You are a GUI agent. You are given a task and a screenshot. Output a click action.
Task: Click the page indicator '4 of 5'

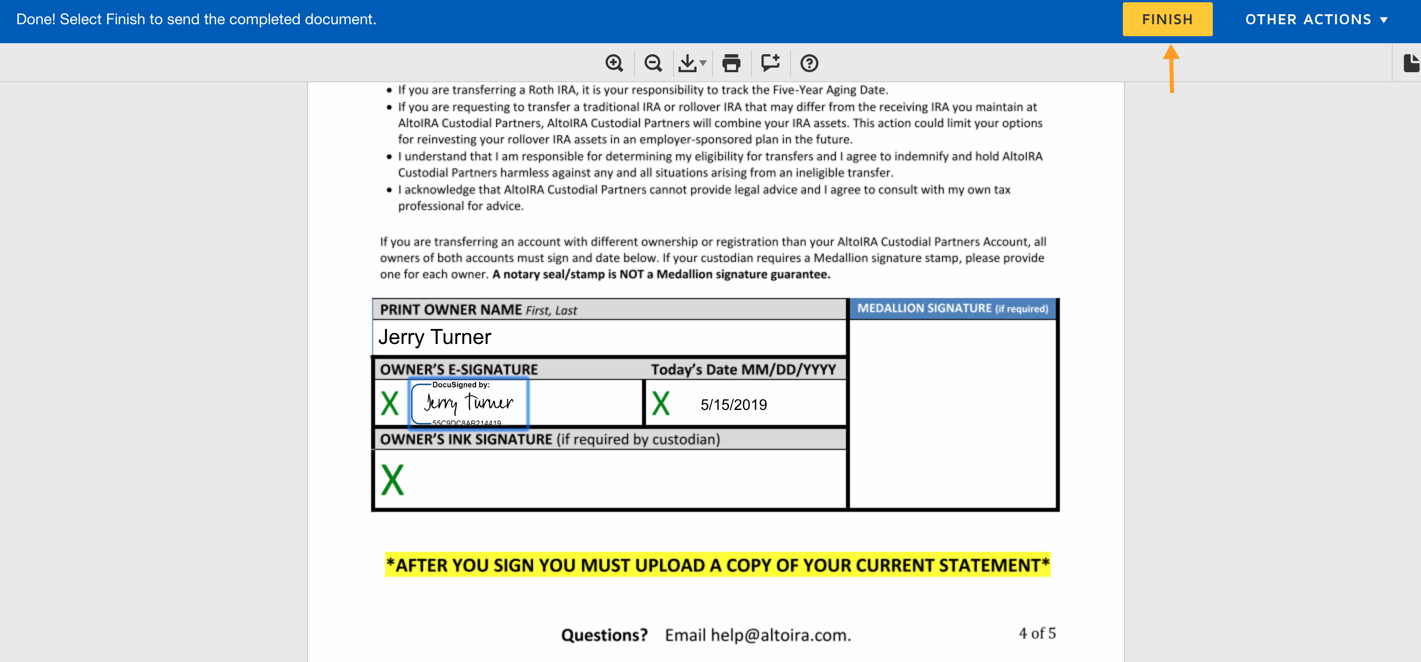point(1037,633)
